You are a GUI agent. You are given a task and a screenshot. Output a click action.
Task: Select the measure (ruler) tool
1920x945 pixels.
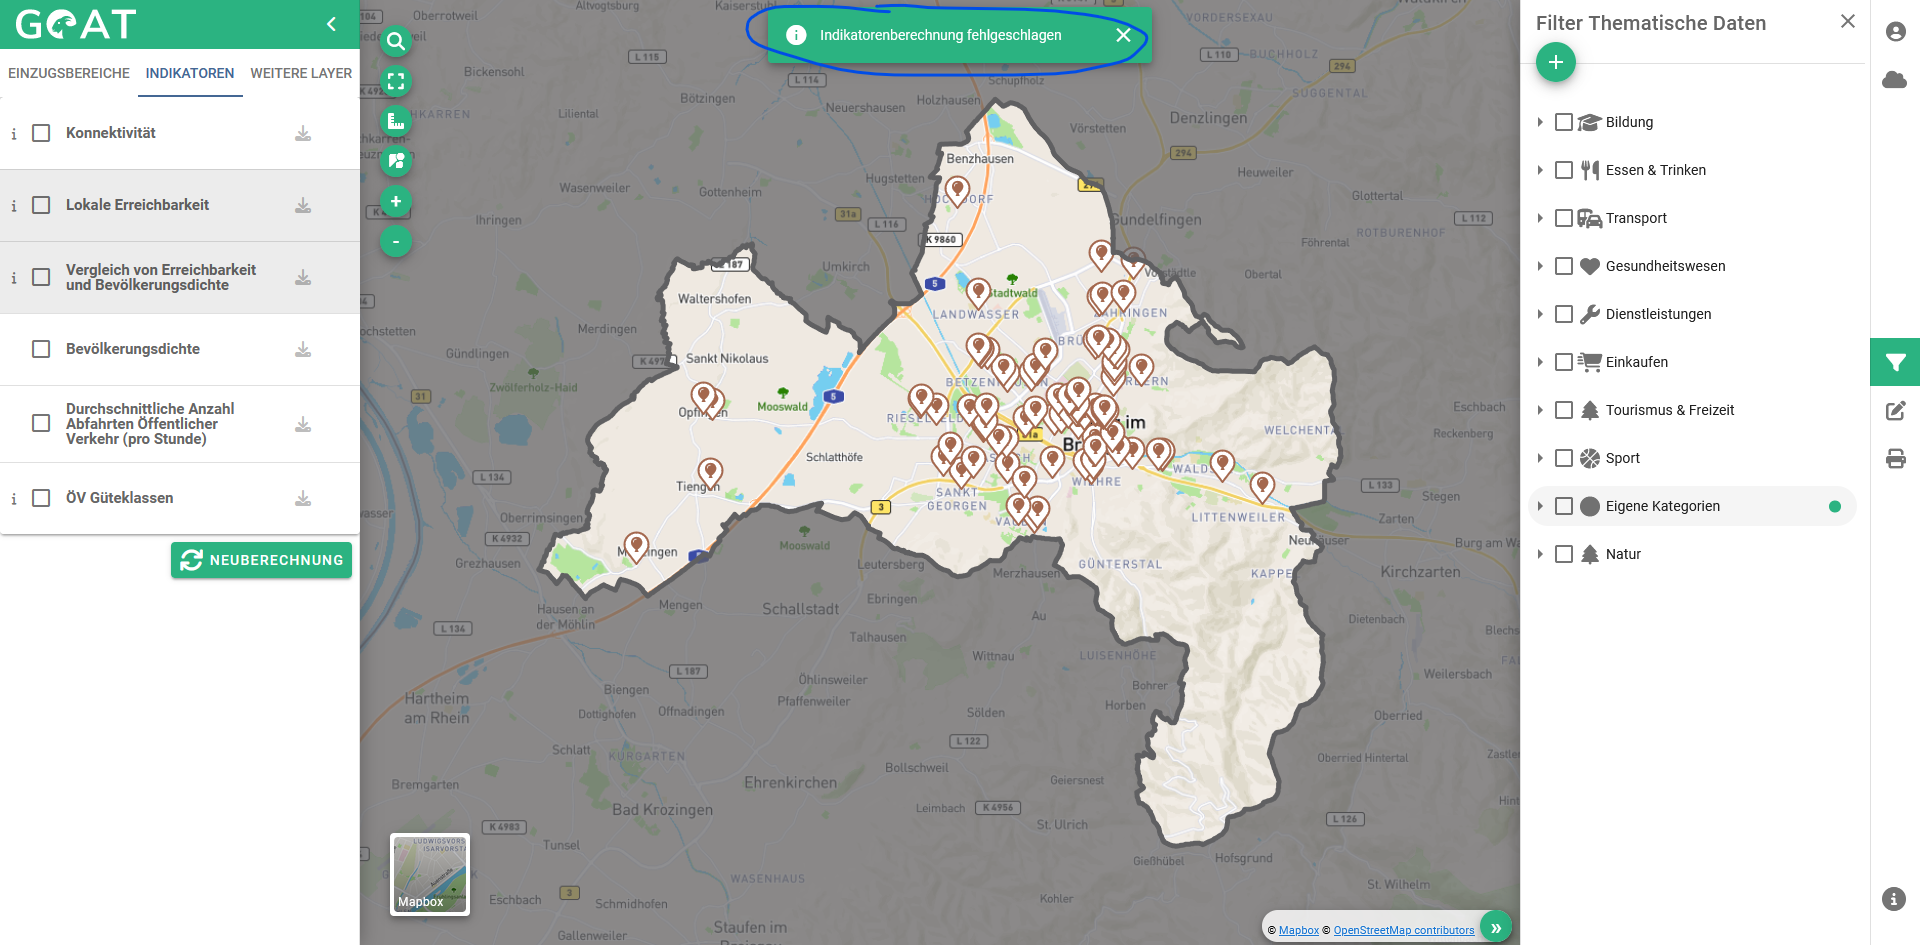pyautogui.click(x=396, y=121)
